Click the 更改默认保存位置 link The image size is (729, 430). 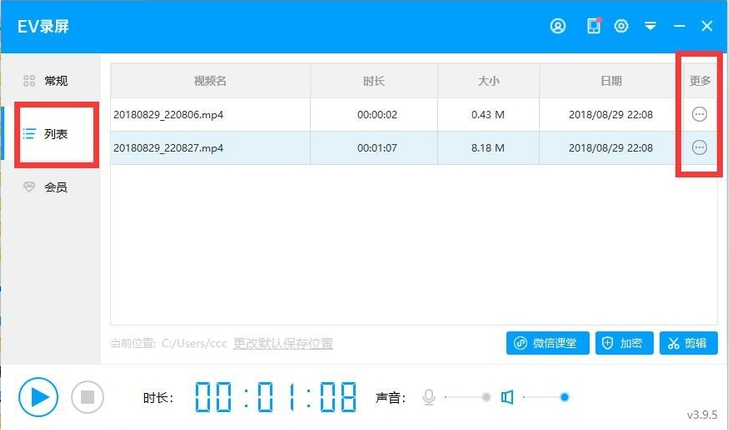(283, 344)
